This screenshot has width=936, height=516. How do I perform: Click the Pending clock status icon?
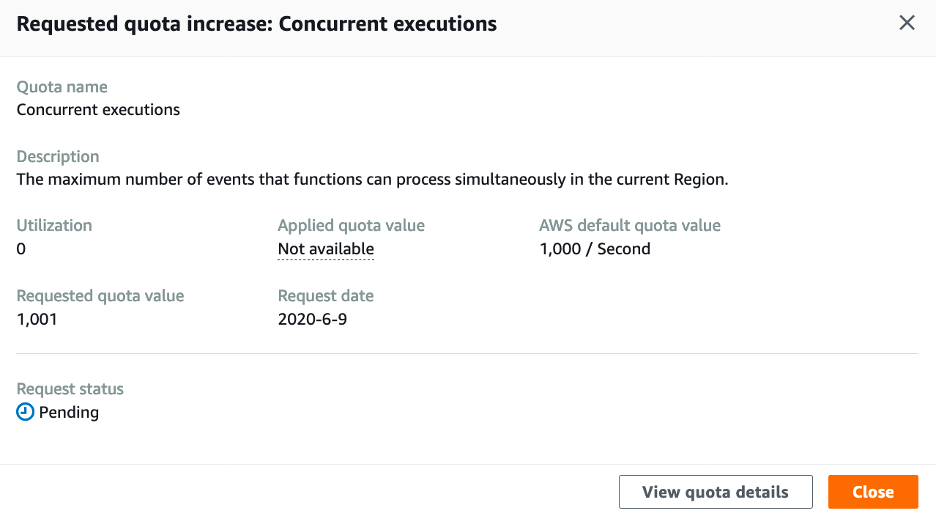pyautogui.click(x=25, y=411)
